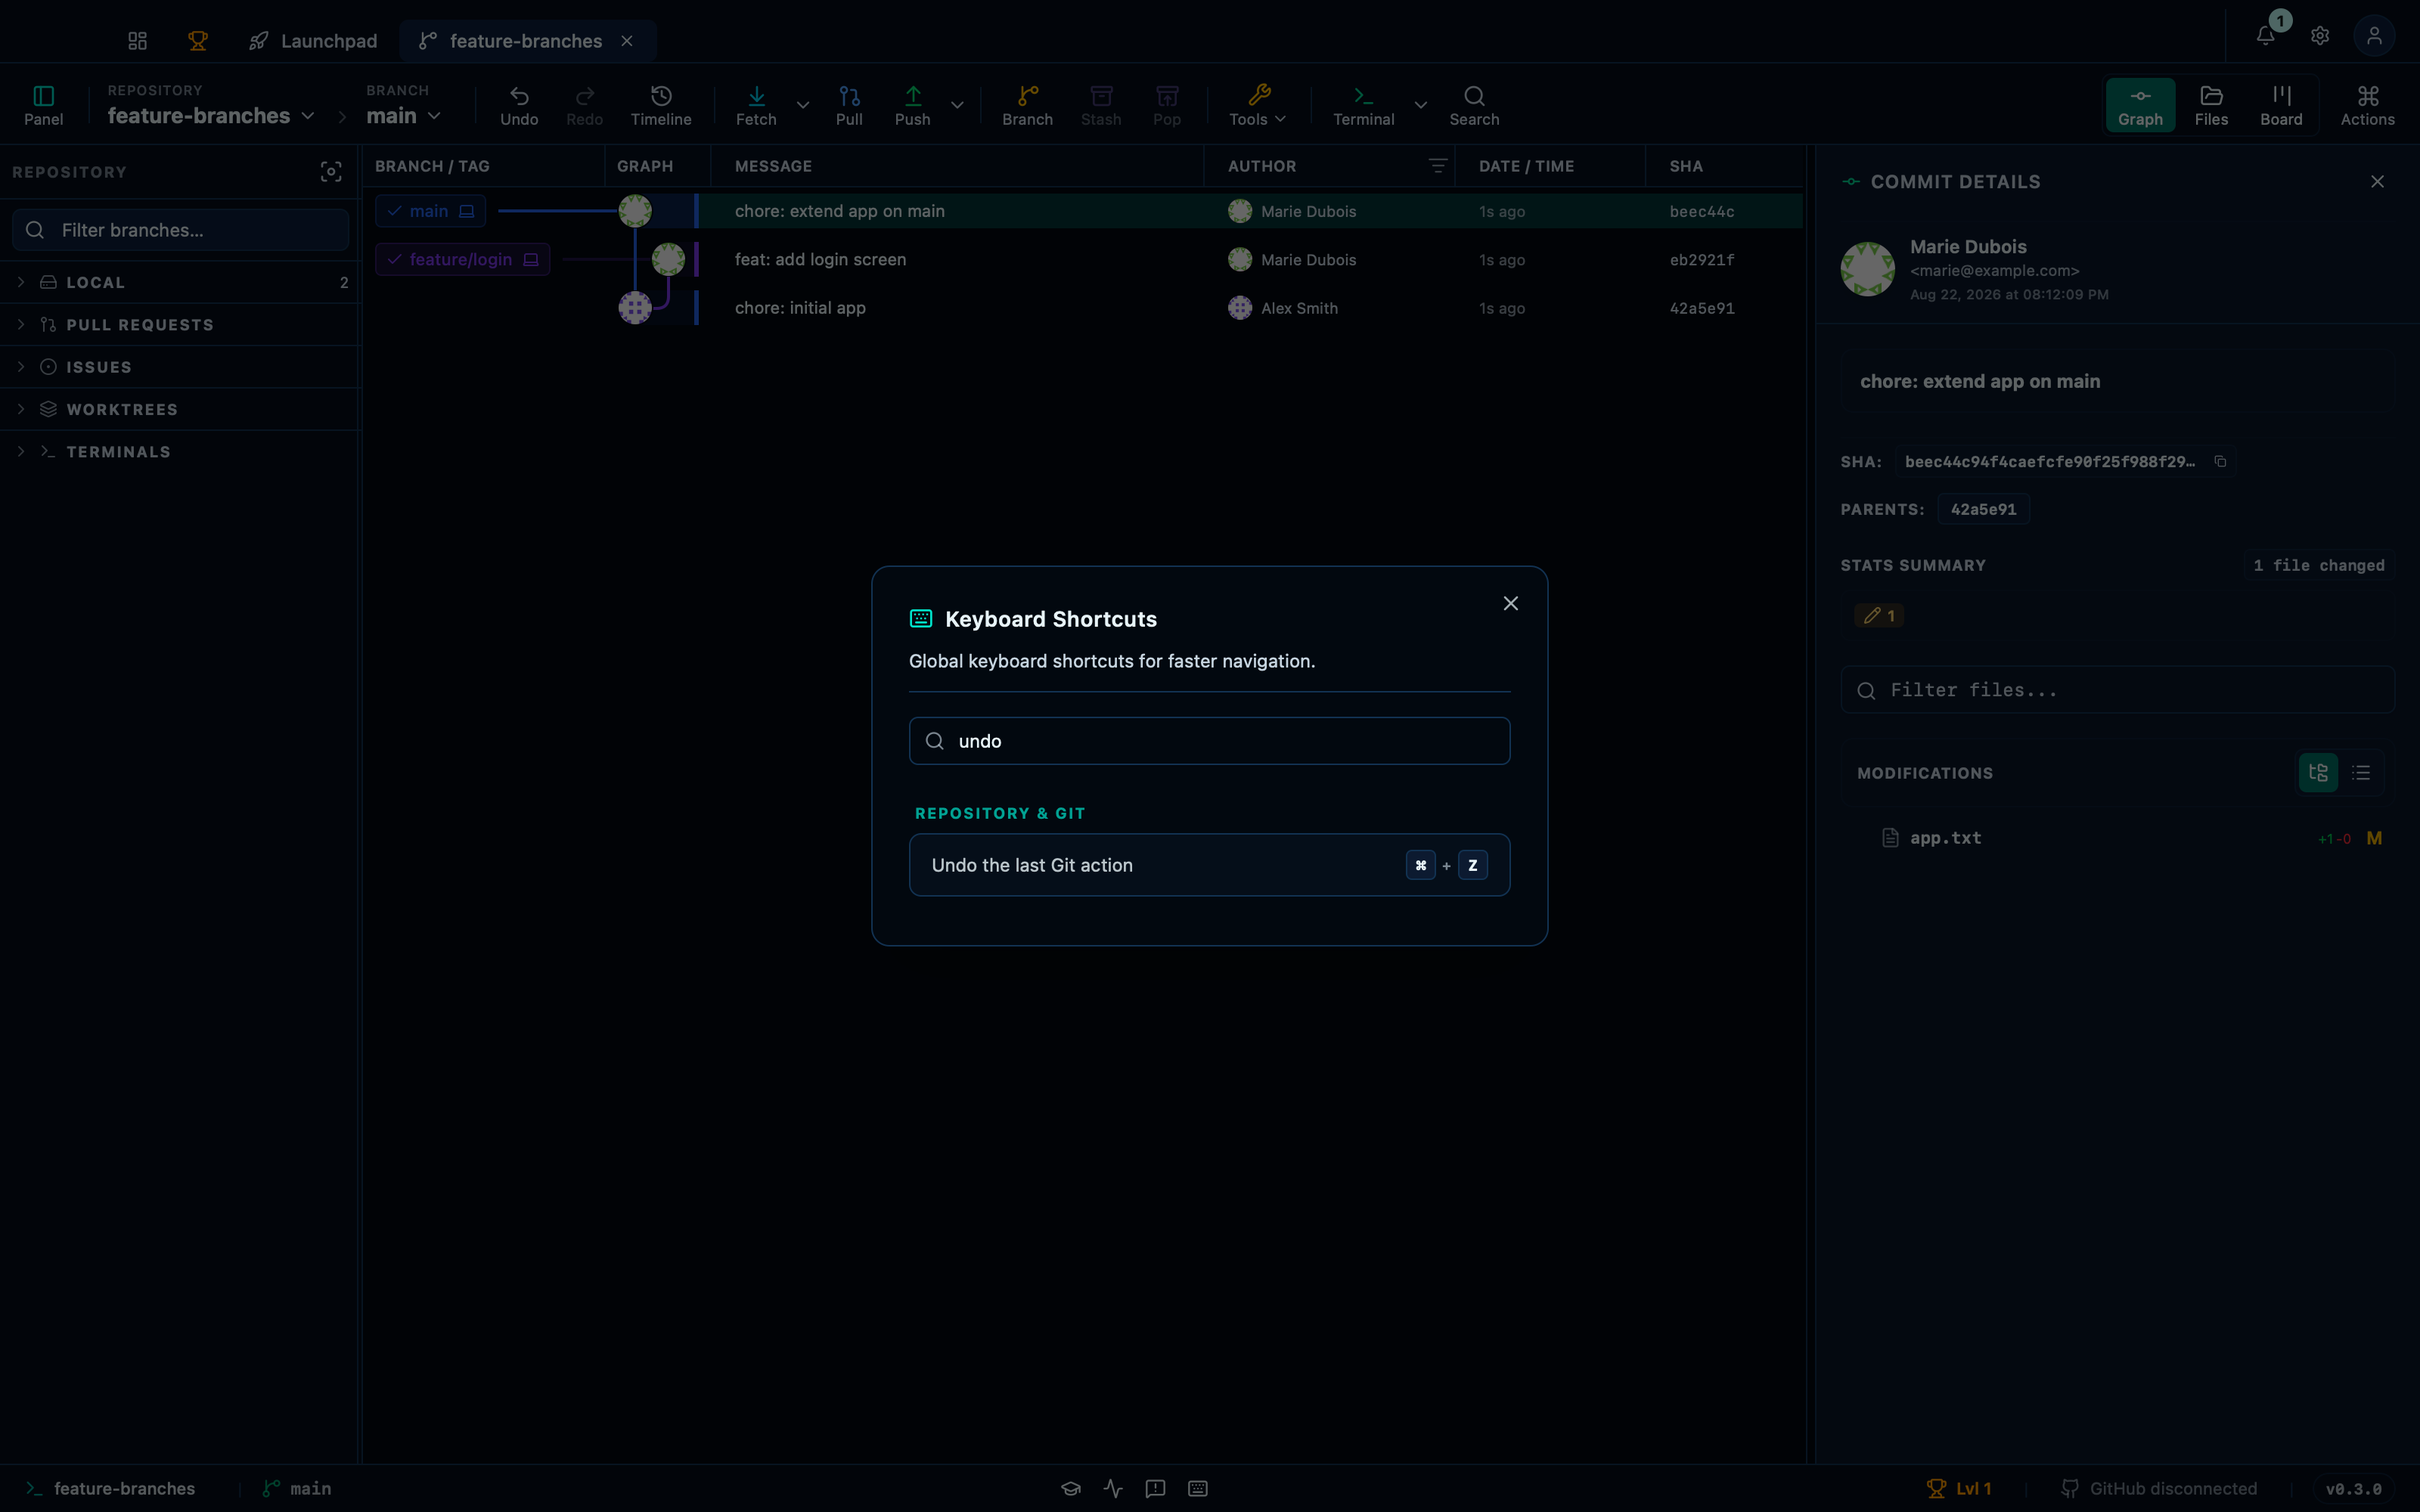Switch modifications to tree view

2318,773
